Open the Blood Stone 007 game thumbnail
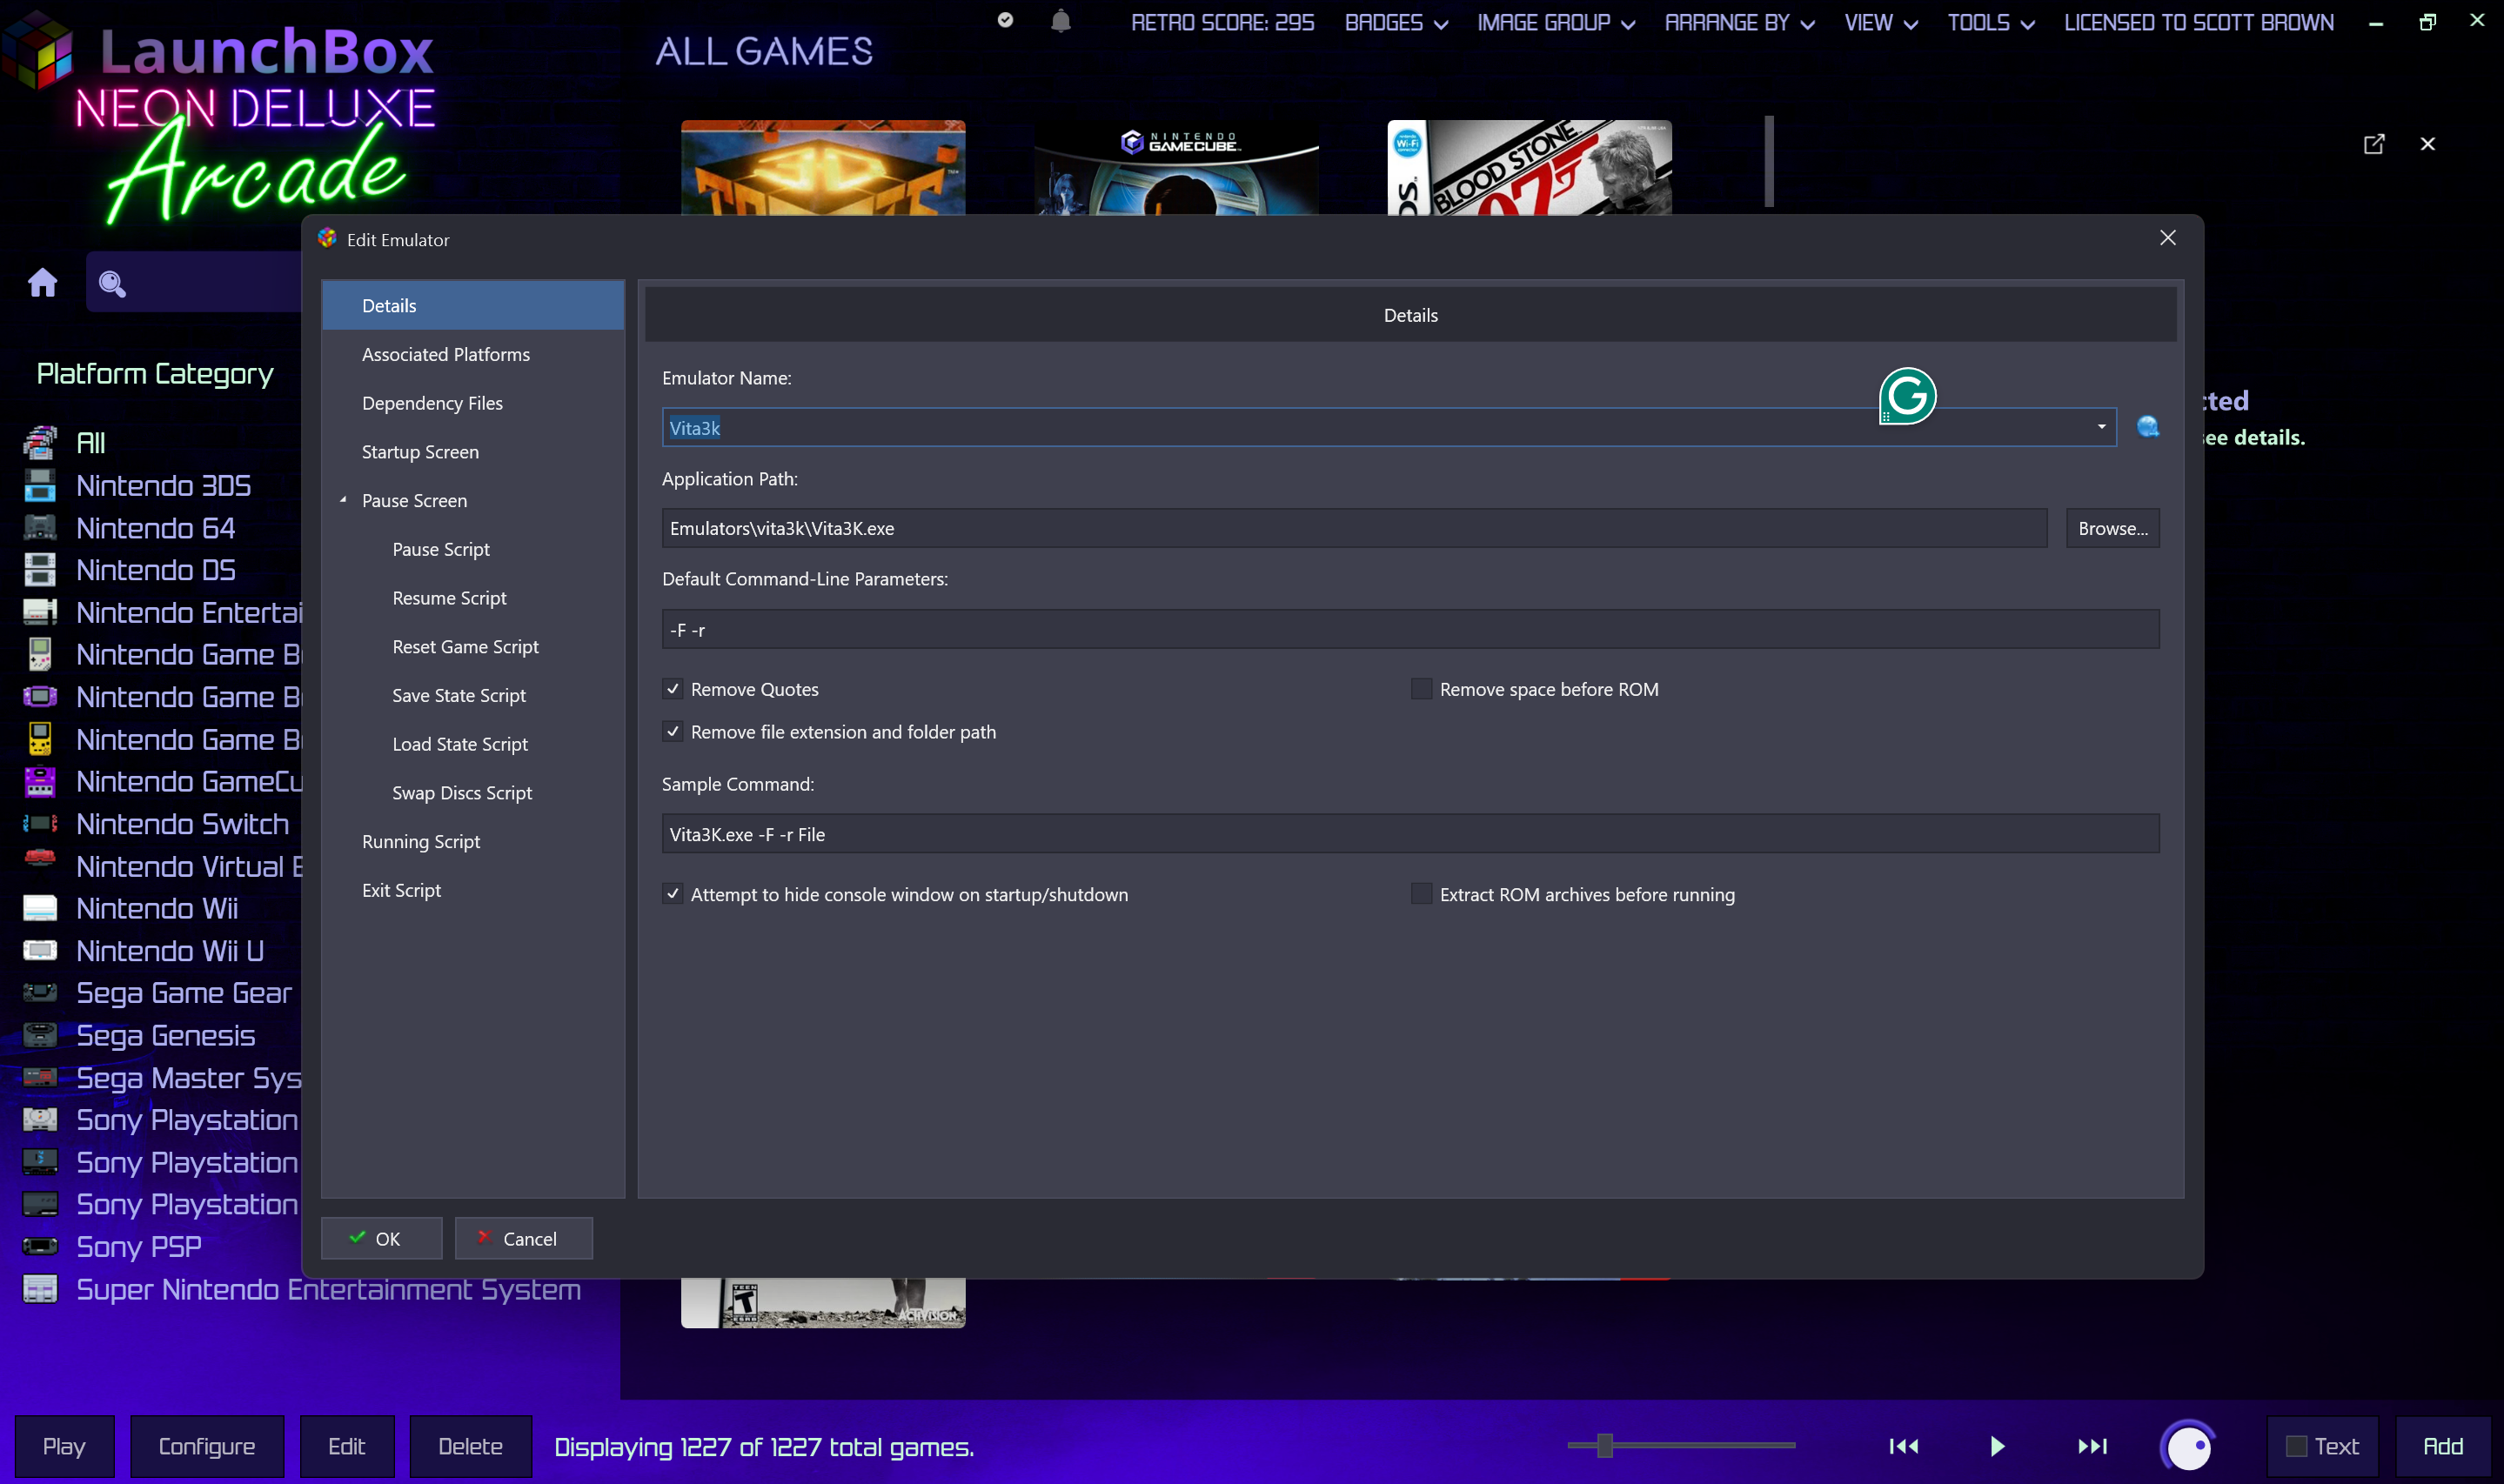Screen dimensions: 2504x1484 [1529, 168]
